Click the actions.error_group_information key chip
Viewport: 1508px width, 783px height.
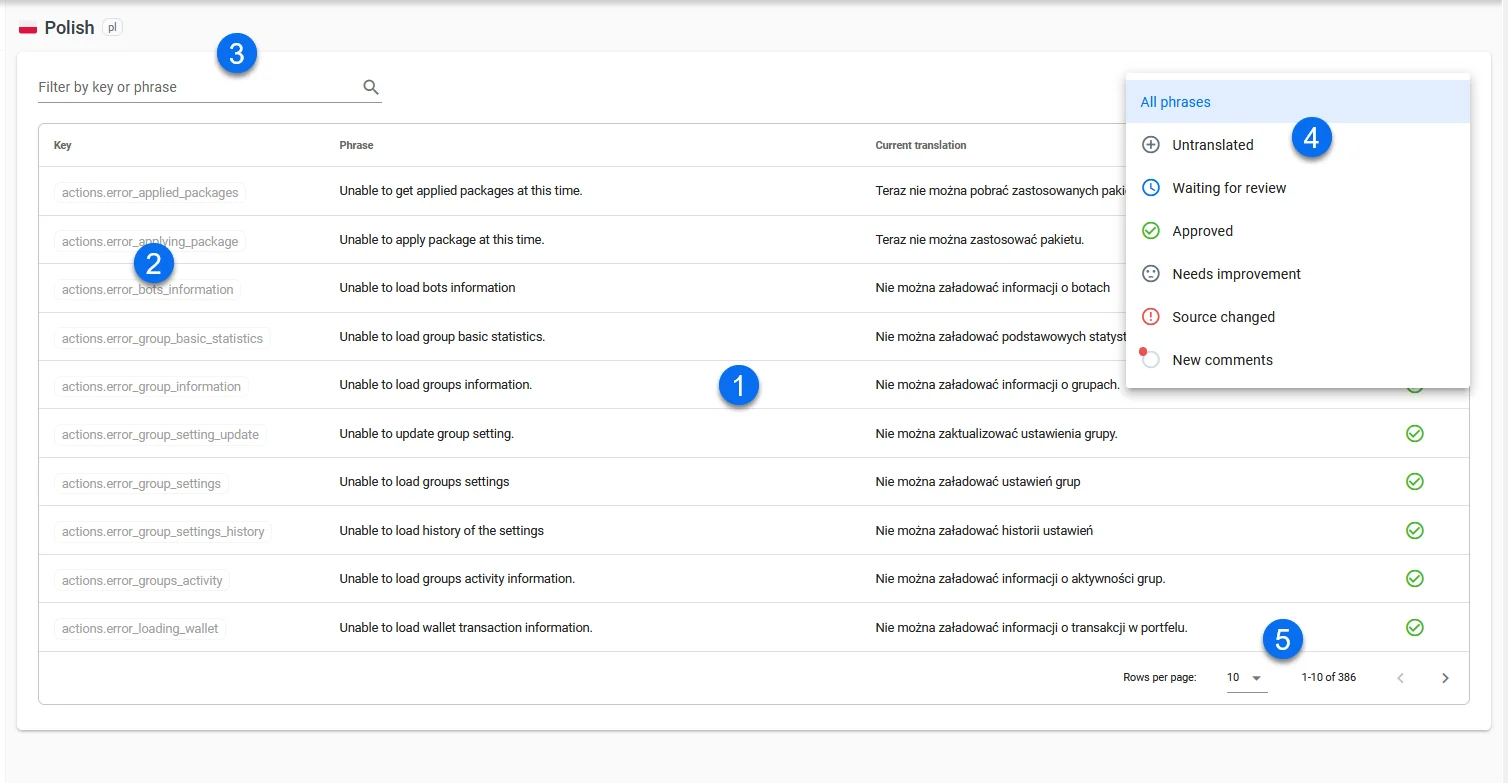[151, 387]
